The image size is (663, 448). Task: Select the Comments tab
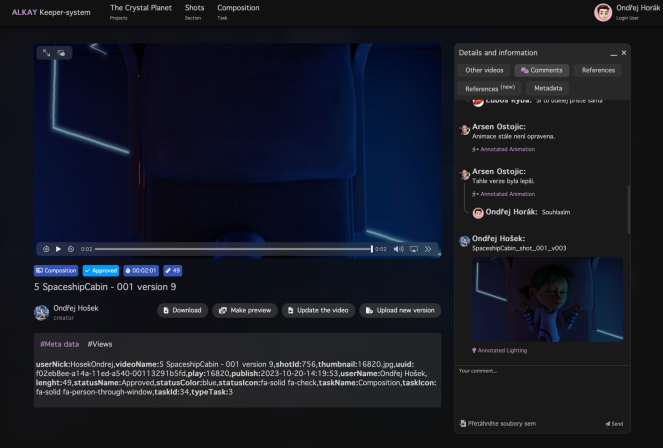coord(542,70)
